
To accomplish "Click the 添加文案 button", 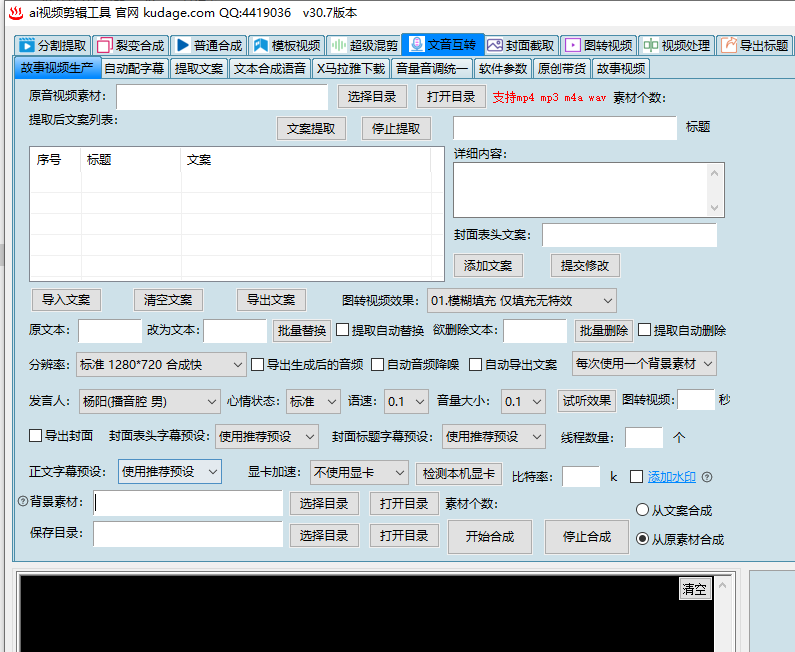I will (x=488, y=266).
